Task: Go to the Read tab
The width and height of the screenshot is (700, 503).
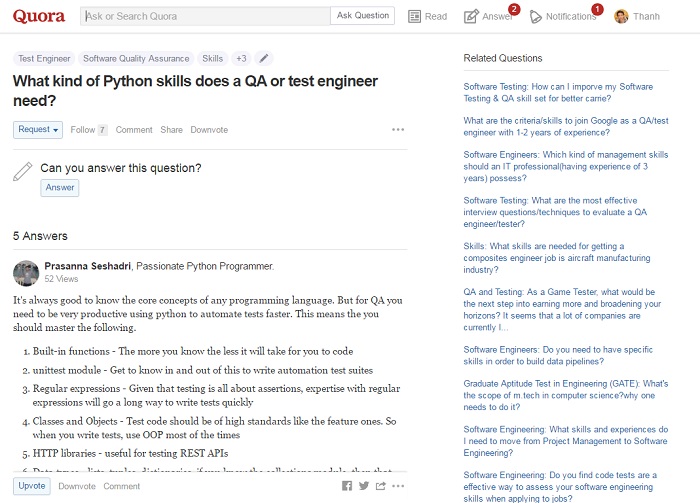Action: click(425, 17)
